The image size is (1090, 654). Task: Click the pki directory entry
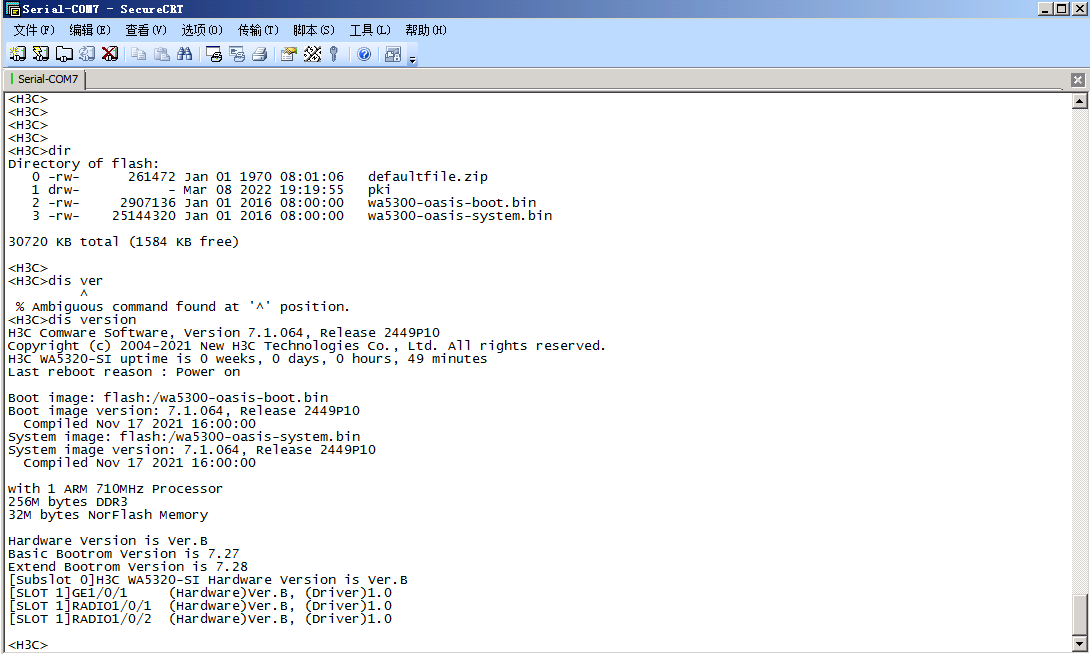tap(379, 190)
